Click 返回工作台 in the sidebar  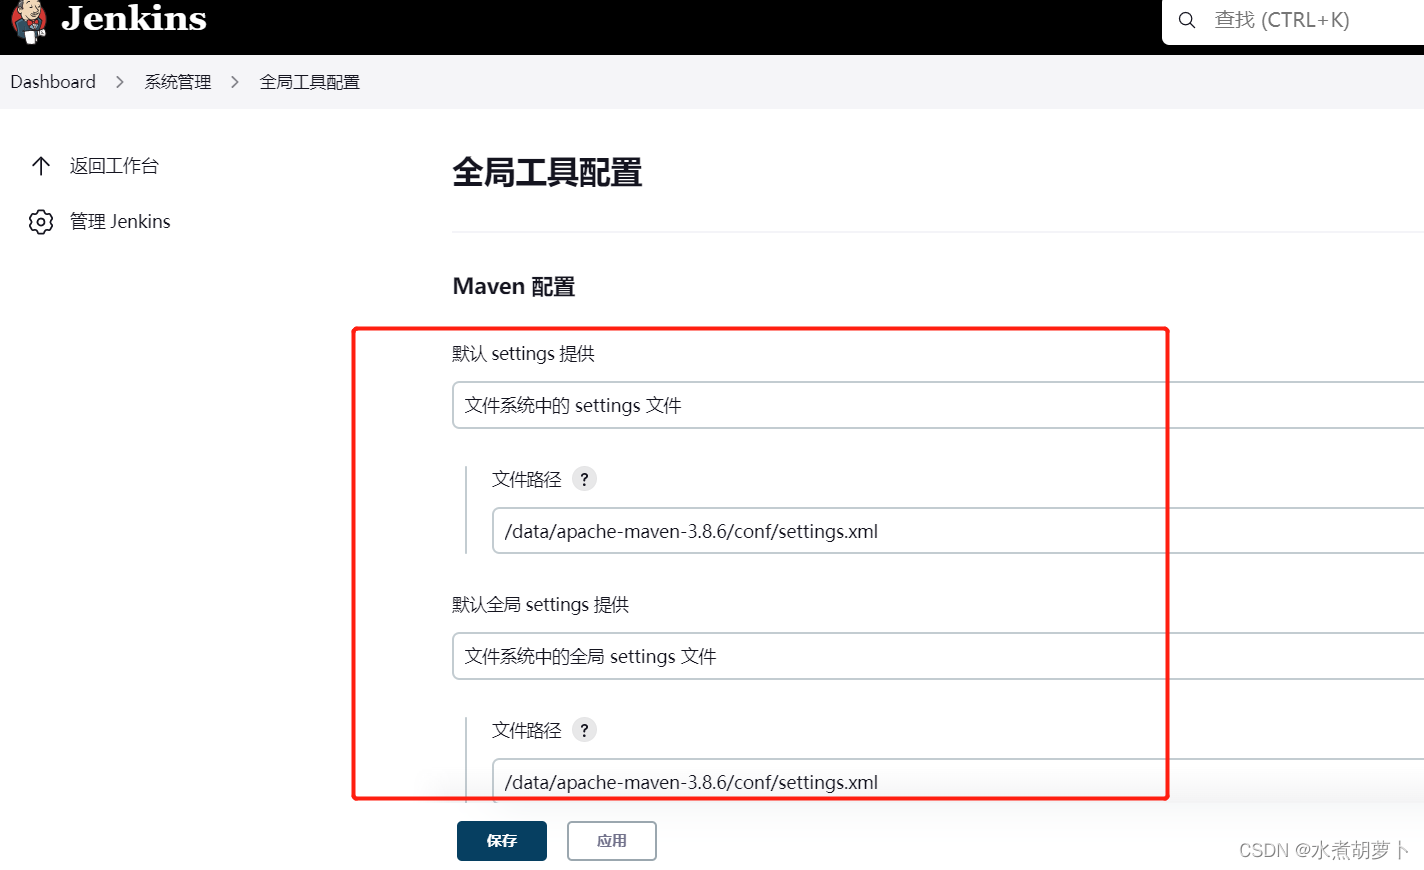pyautogui.click(x=115, y=165)
